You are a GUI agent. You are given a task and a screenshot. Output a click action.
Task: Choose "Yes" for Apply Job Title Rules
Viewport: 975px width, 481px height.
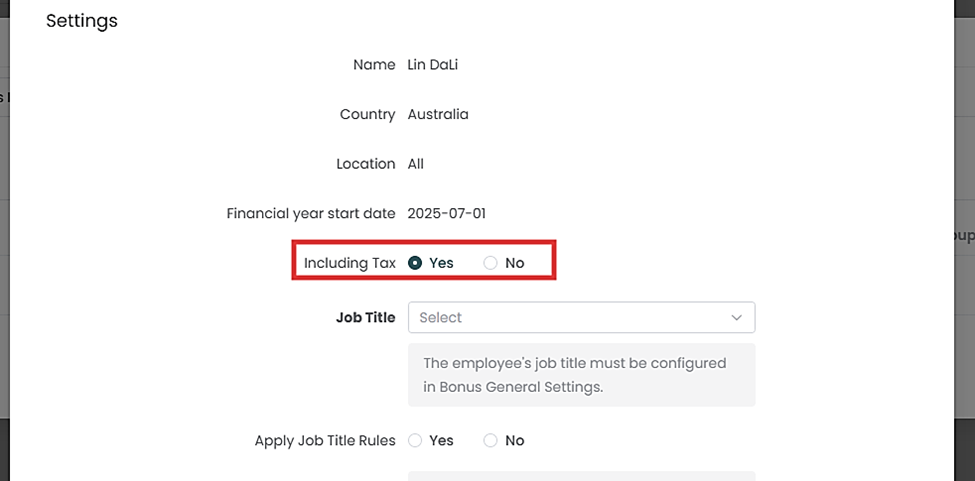click(x=415, y=441)
